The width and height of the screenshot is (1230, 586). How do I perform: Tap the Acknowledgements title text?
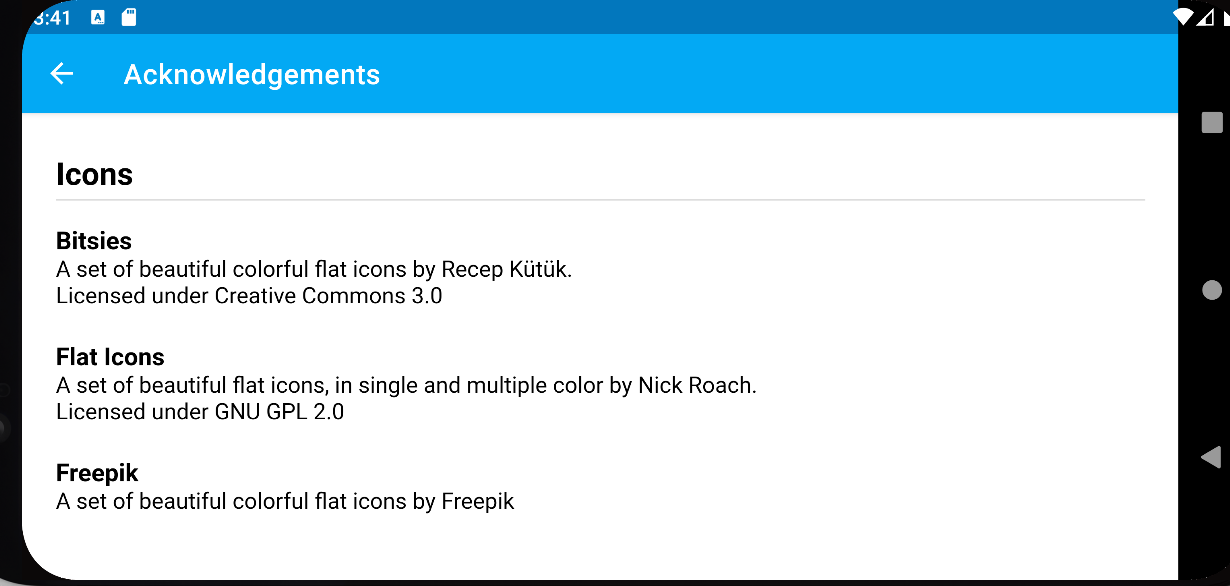(x=251, y=74)
